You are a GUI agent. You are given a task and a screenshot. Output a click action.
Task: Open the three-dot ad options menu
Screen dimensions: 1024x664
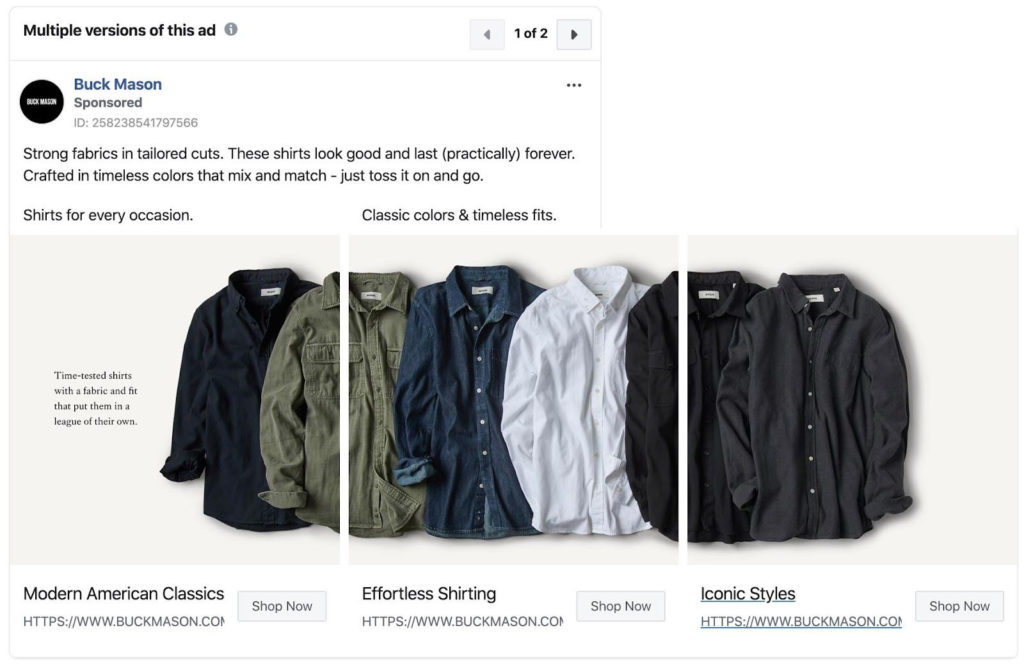[x=573, y=85]
